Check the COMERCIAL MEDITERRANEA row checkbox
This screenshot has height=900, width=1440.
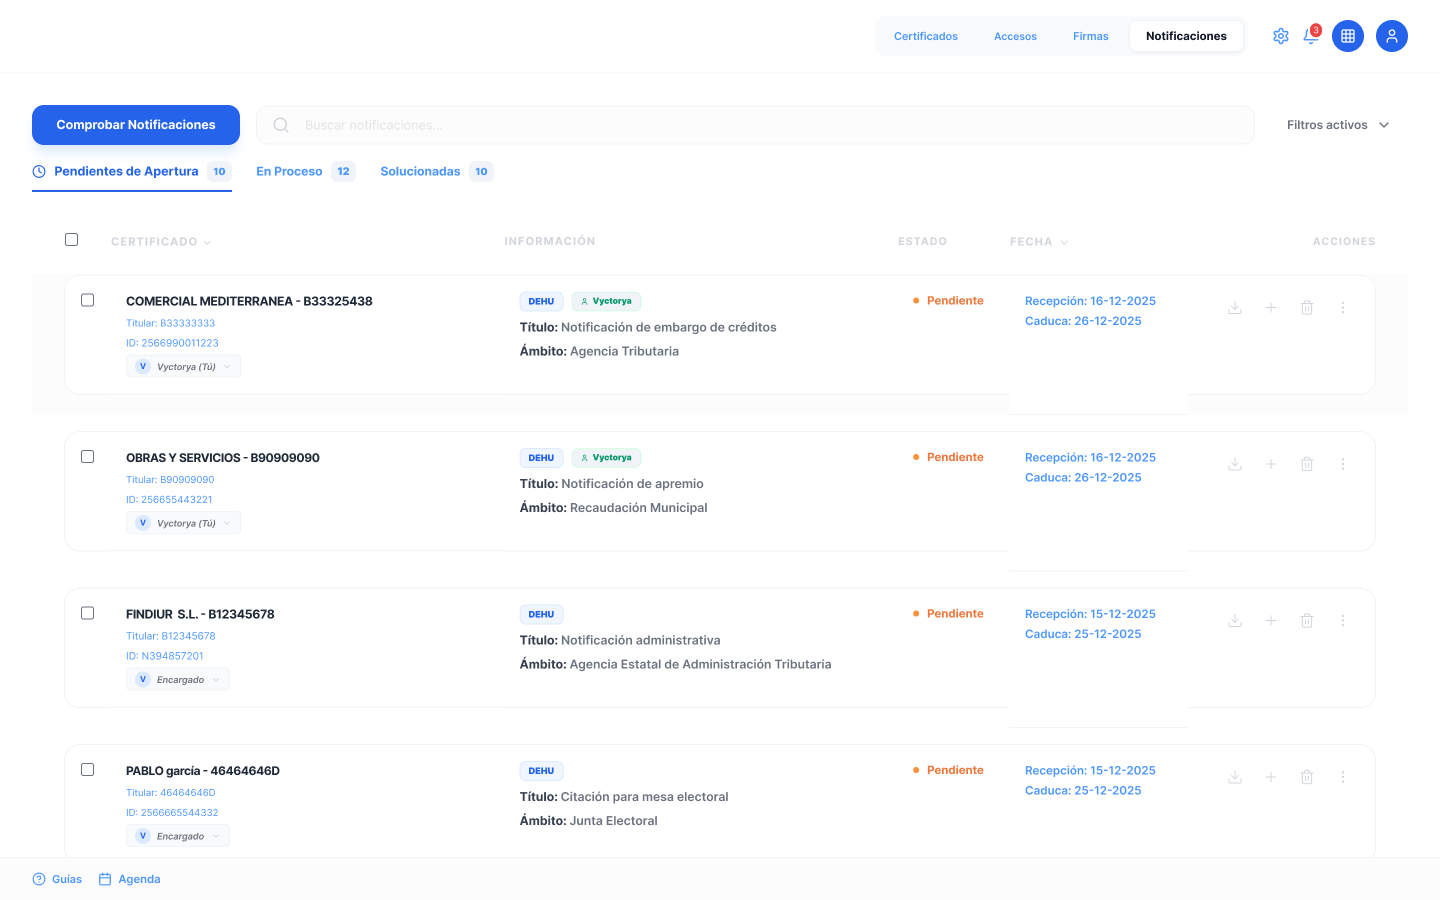point(88,300)
